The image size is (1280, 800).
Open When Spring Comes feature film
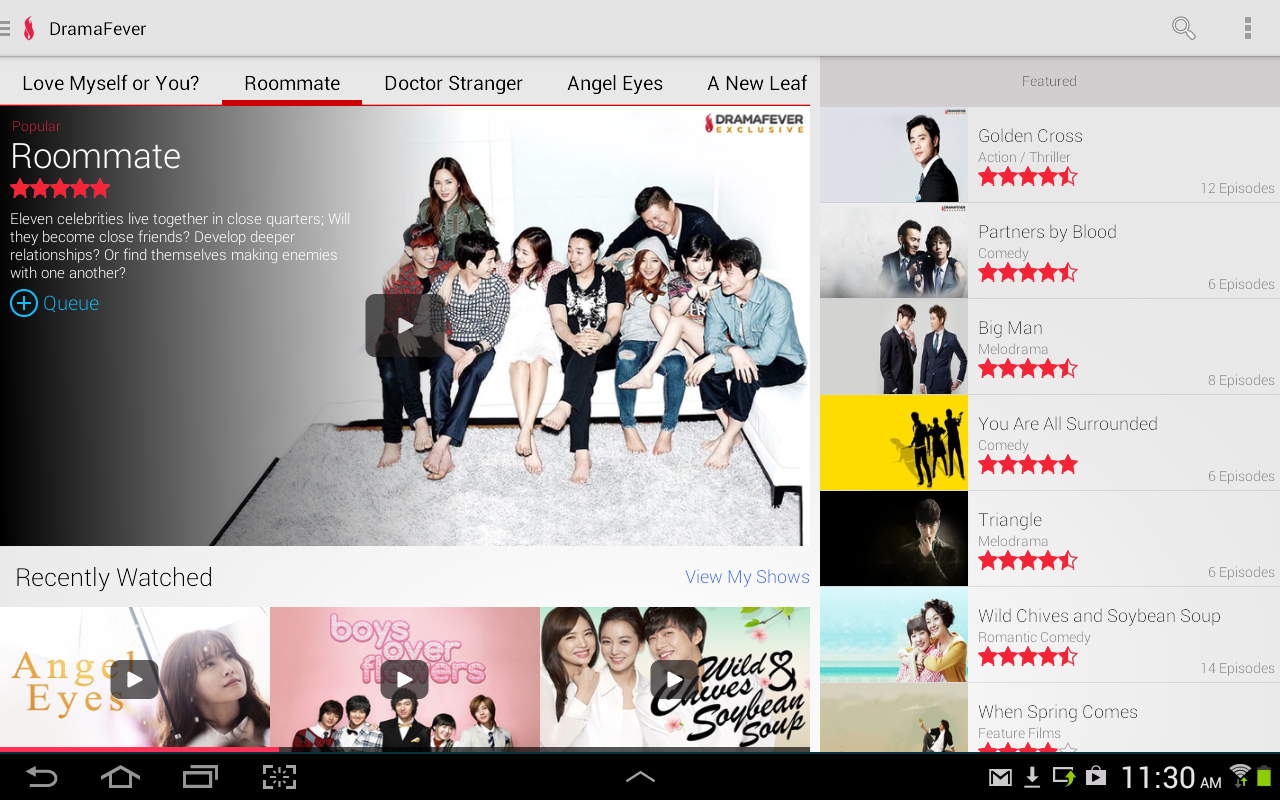[1050, 718]
